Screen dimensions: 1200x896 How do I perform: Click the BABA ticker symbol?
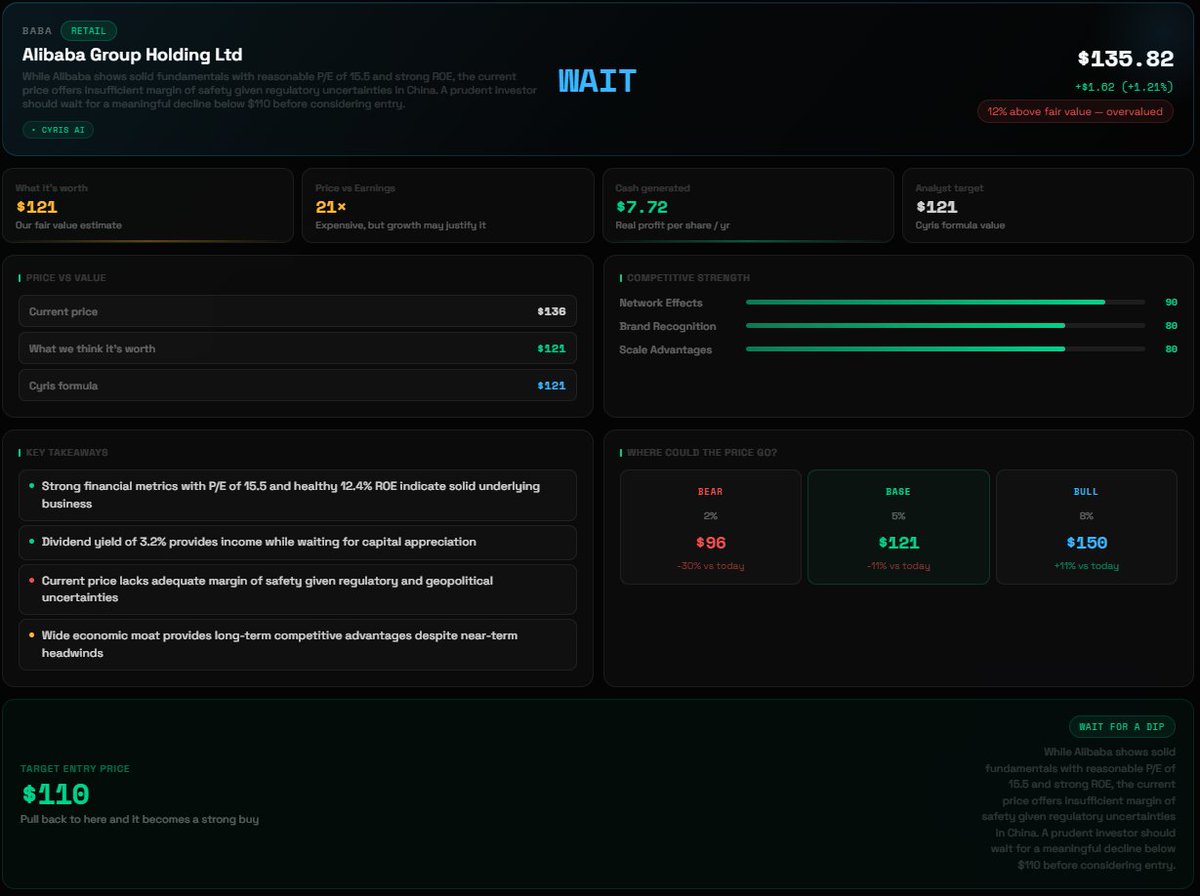pyautogui.click(x=37, y=31)
